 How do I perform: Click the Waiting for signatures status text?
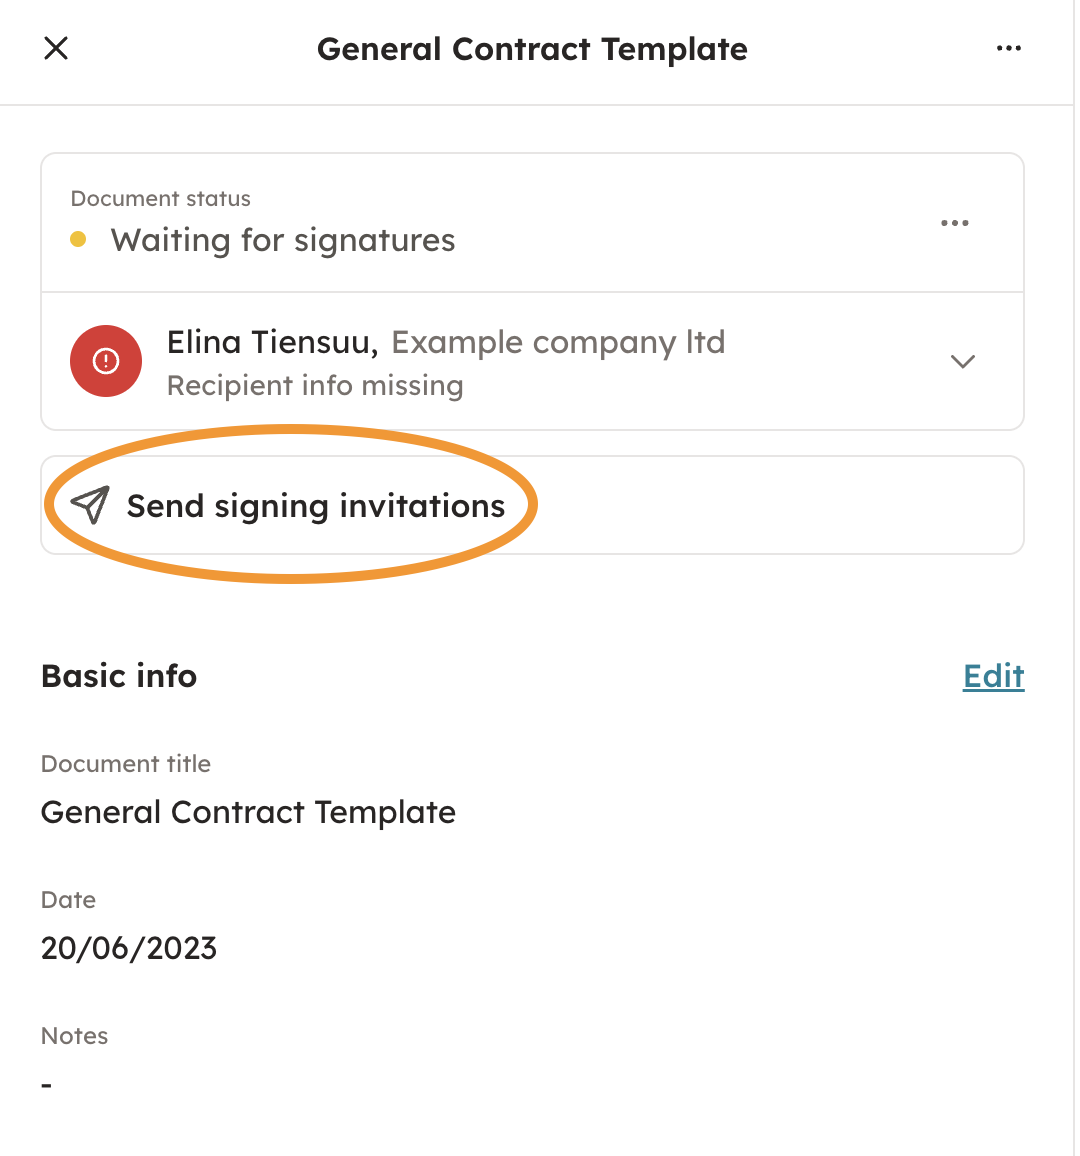283,240
